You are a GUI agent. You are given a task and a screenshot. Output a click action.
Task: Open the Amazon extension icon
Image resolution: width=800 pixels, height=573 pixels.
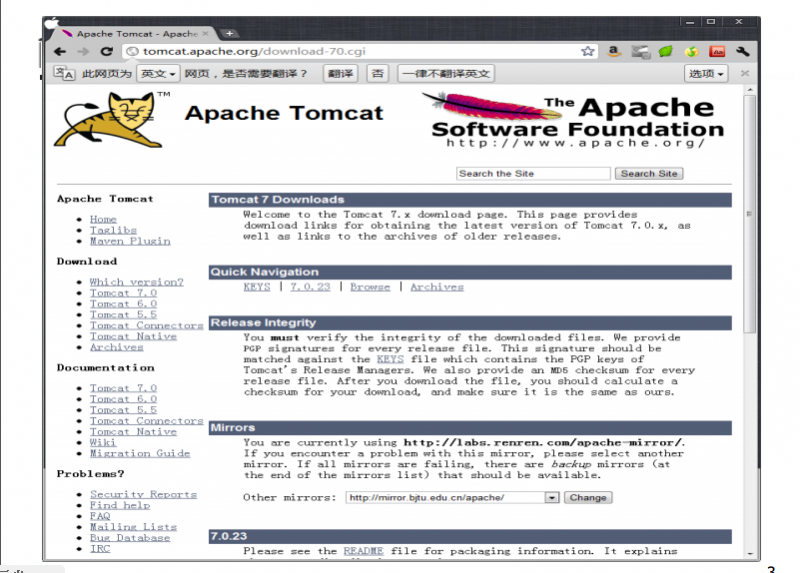click(x=614, y=51)
